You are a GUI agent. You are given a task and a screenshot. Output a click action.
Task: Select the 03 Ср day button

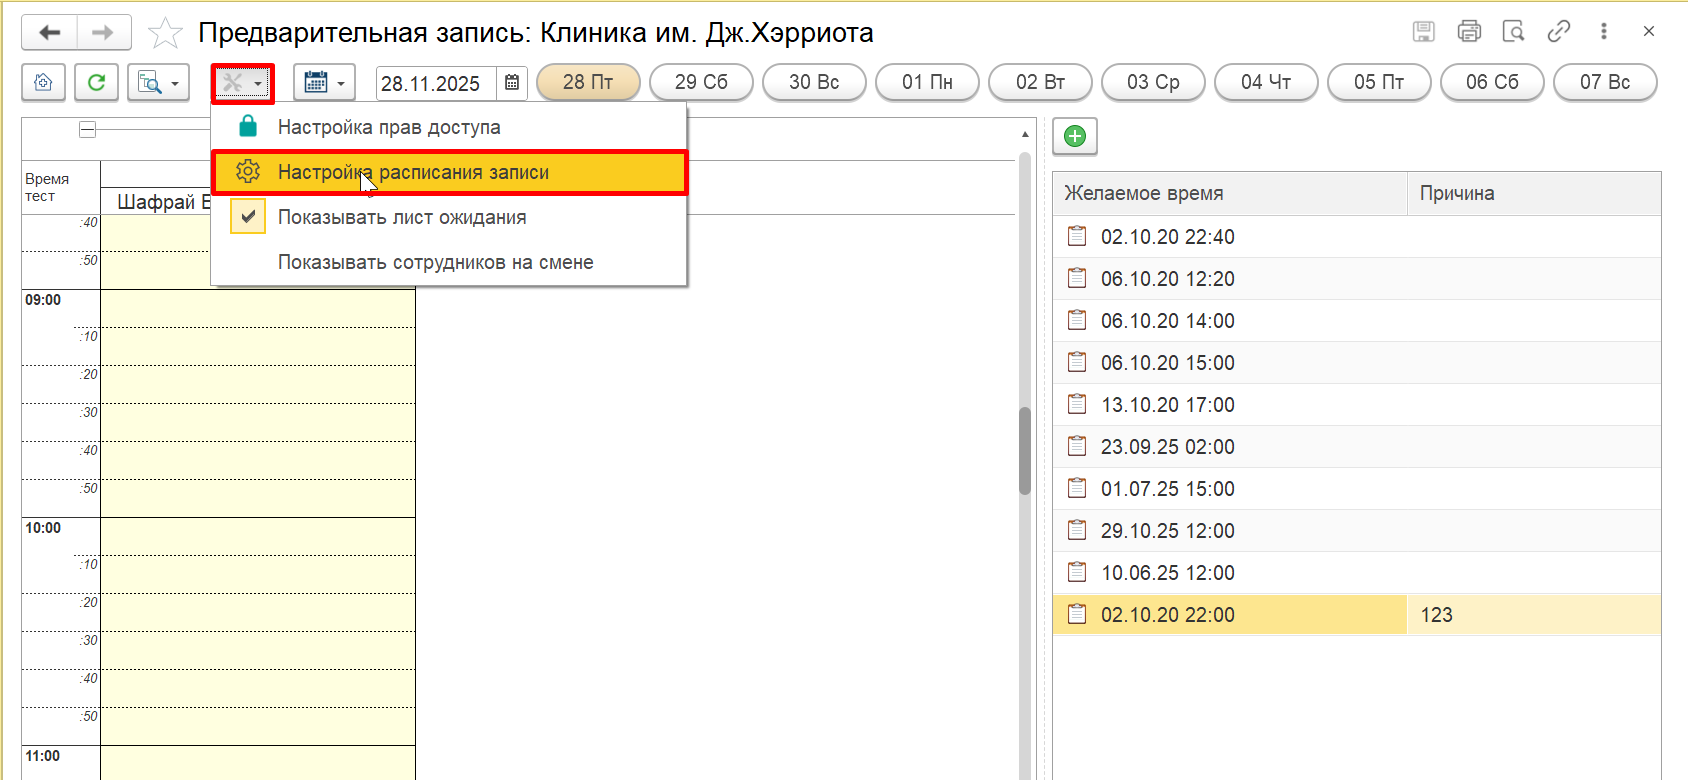point(1153,82)
